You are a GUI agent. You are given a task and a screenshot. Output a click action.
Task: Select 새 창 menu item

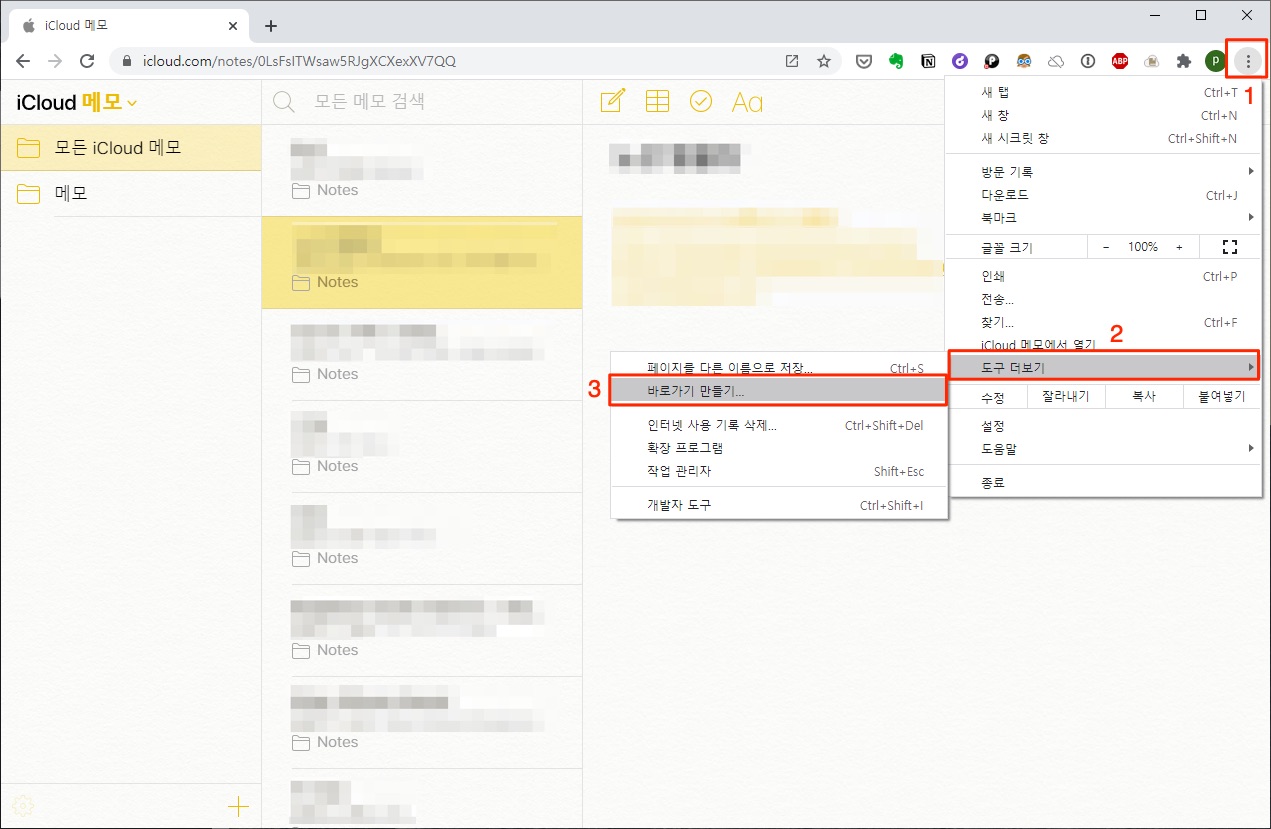click(1103, 115)
